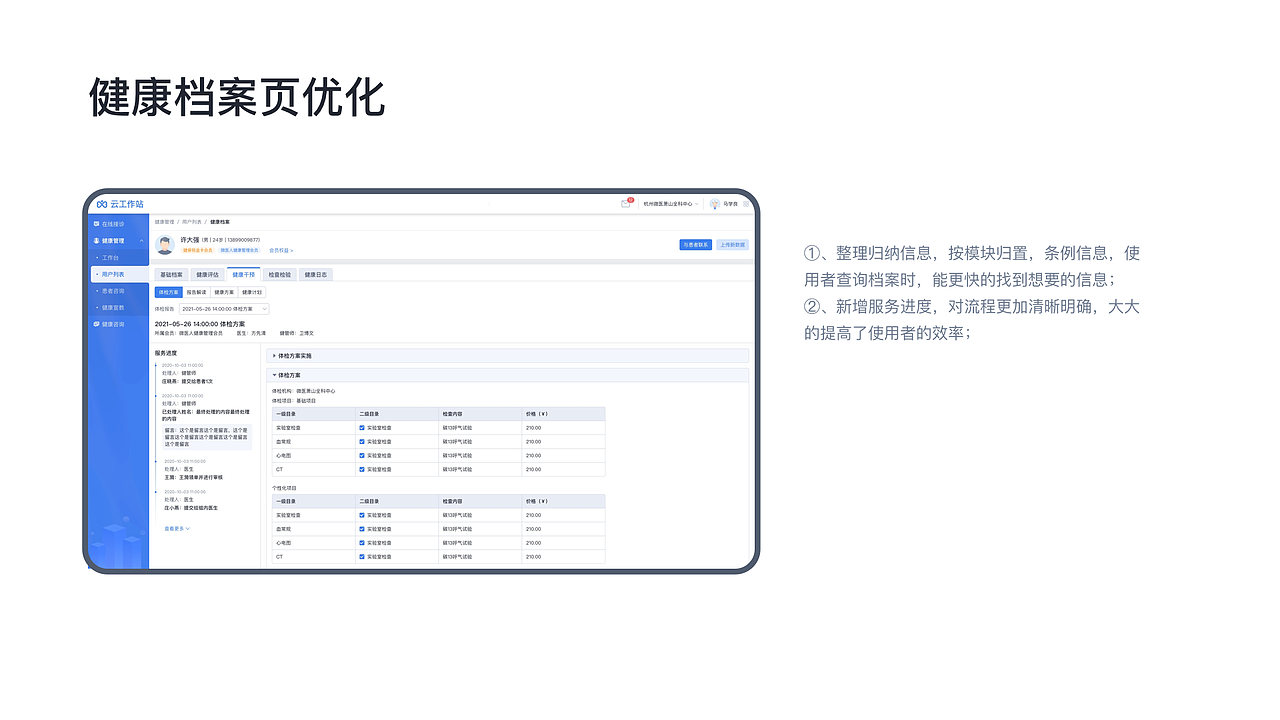Switch to the 基础档案 tab
This screenshot has width=1280, height=720.
click(172, 274)
